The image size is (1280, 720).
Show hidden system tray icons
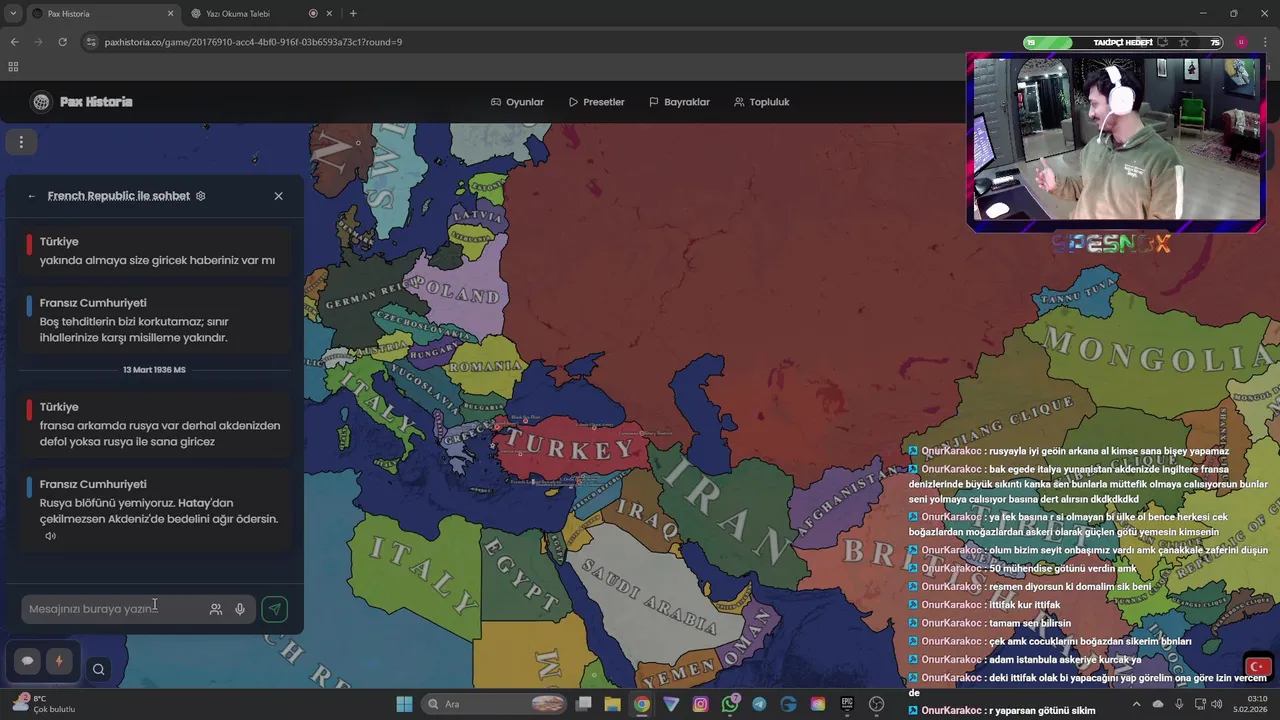pyautogui.click(x=1136, y=704)
